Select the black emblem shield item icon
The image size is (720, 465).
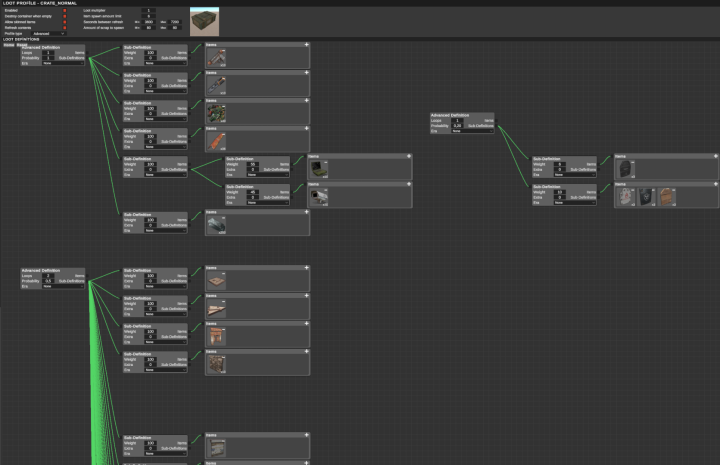point(646,197)
